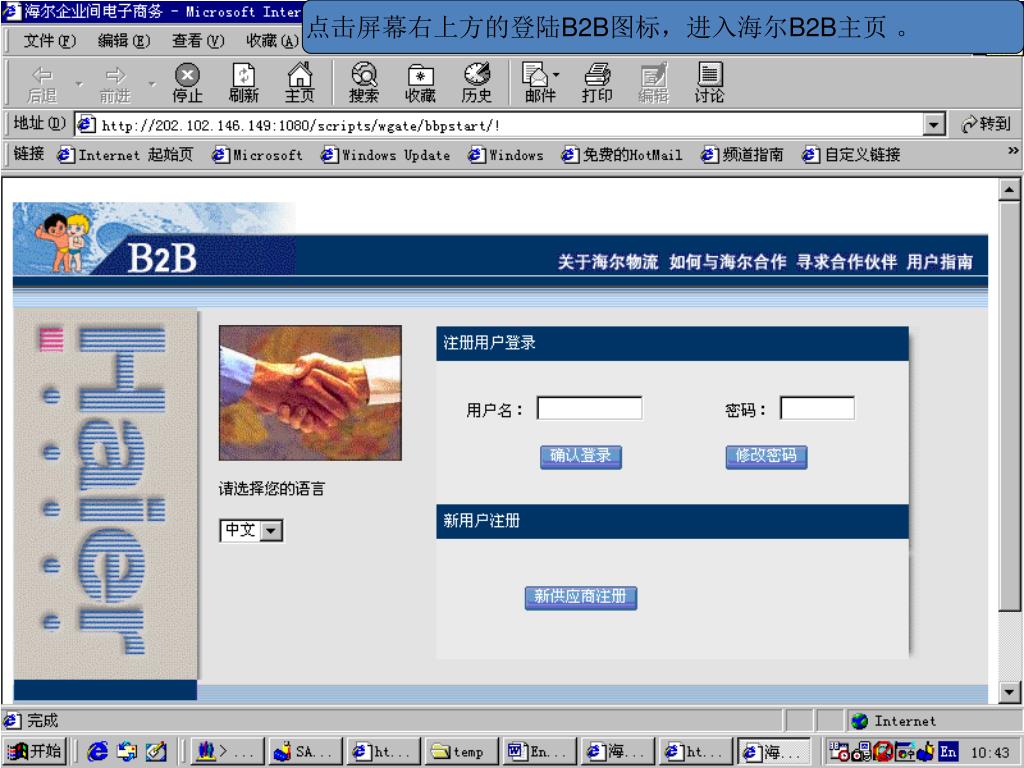Viewport: 1024px width, 768px height.
Task: Click the Edit (编辑) toolbar icon
Action: 653,84
